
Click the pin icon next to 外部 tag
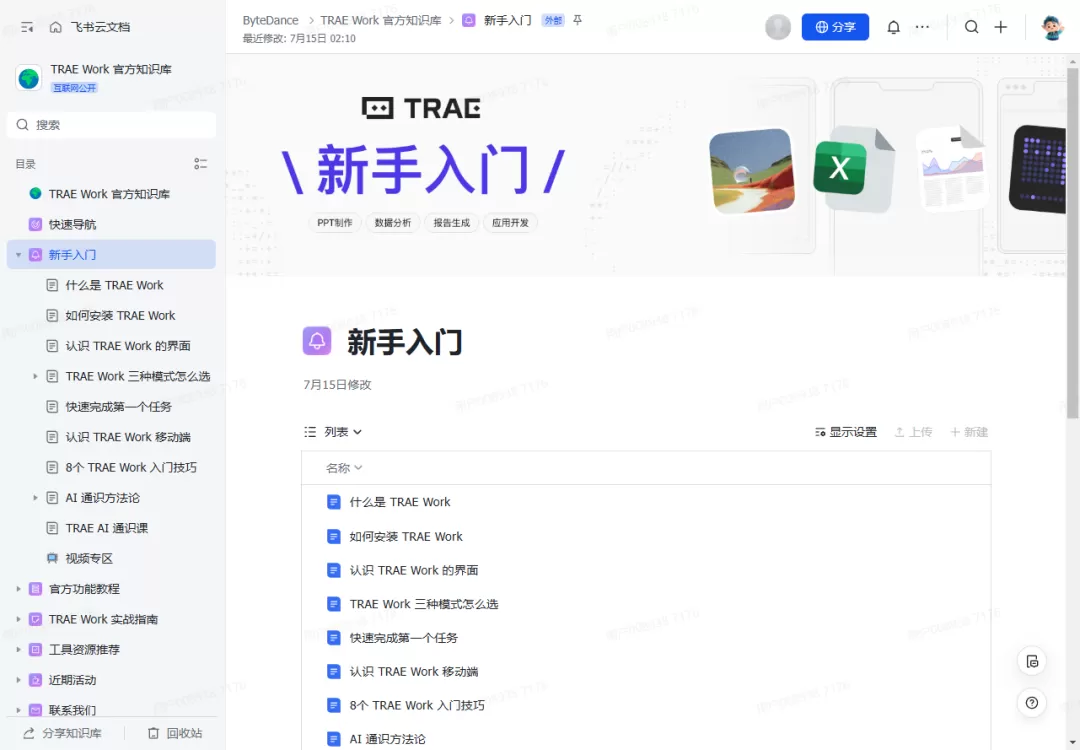tap(578, 20)
